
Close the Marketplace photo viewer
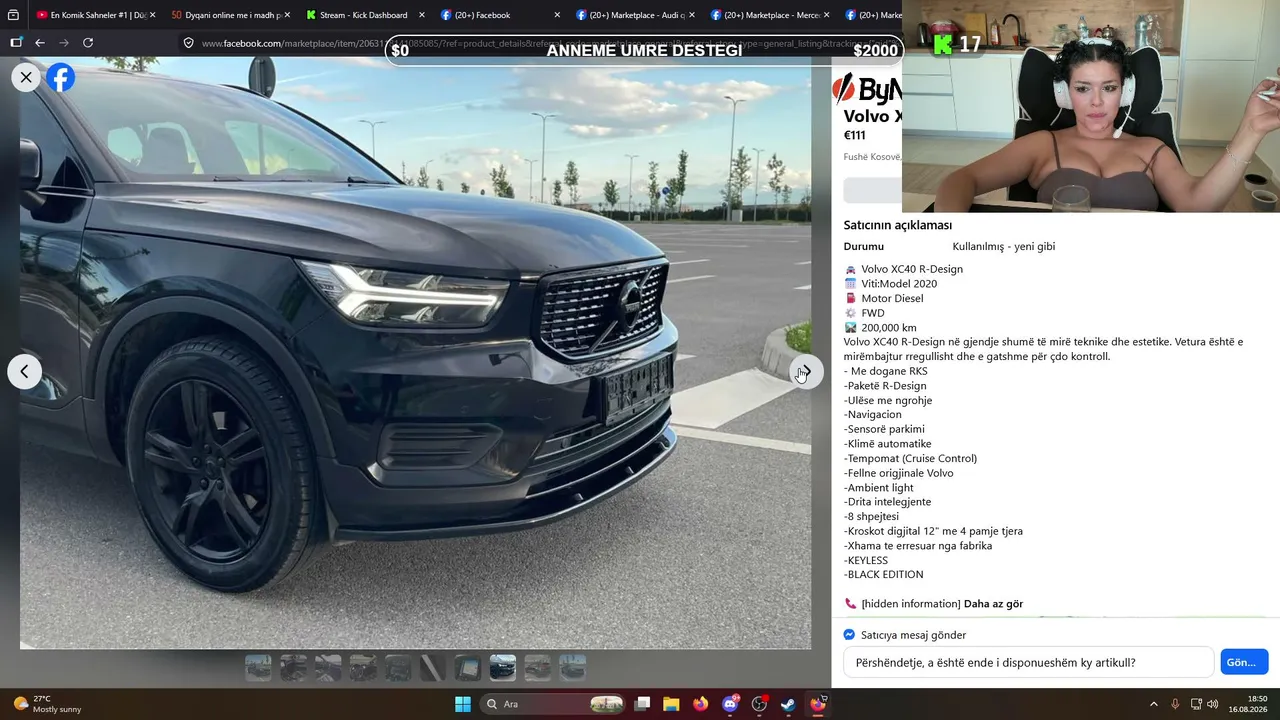[26, 77]
